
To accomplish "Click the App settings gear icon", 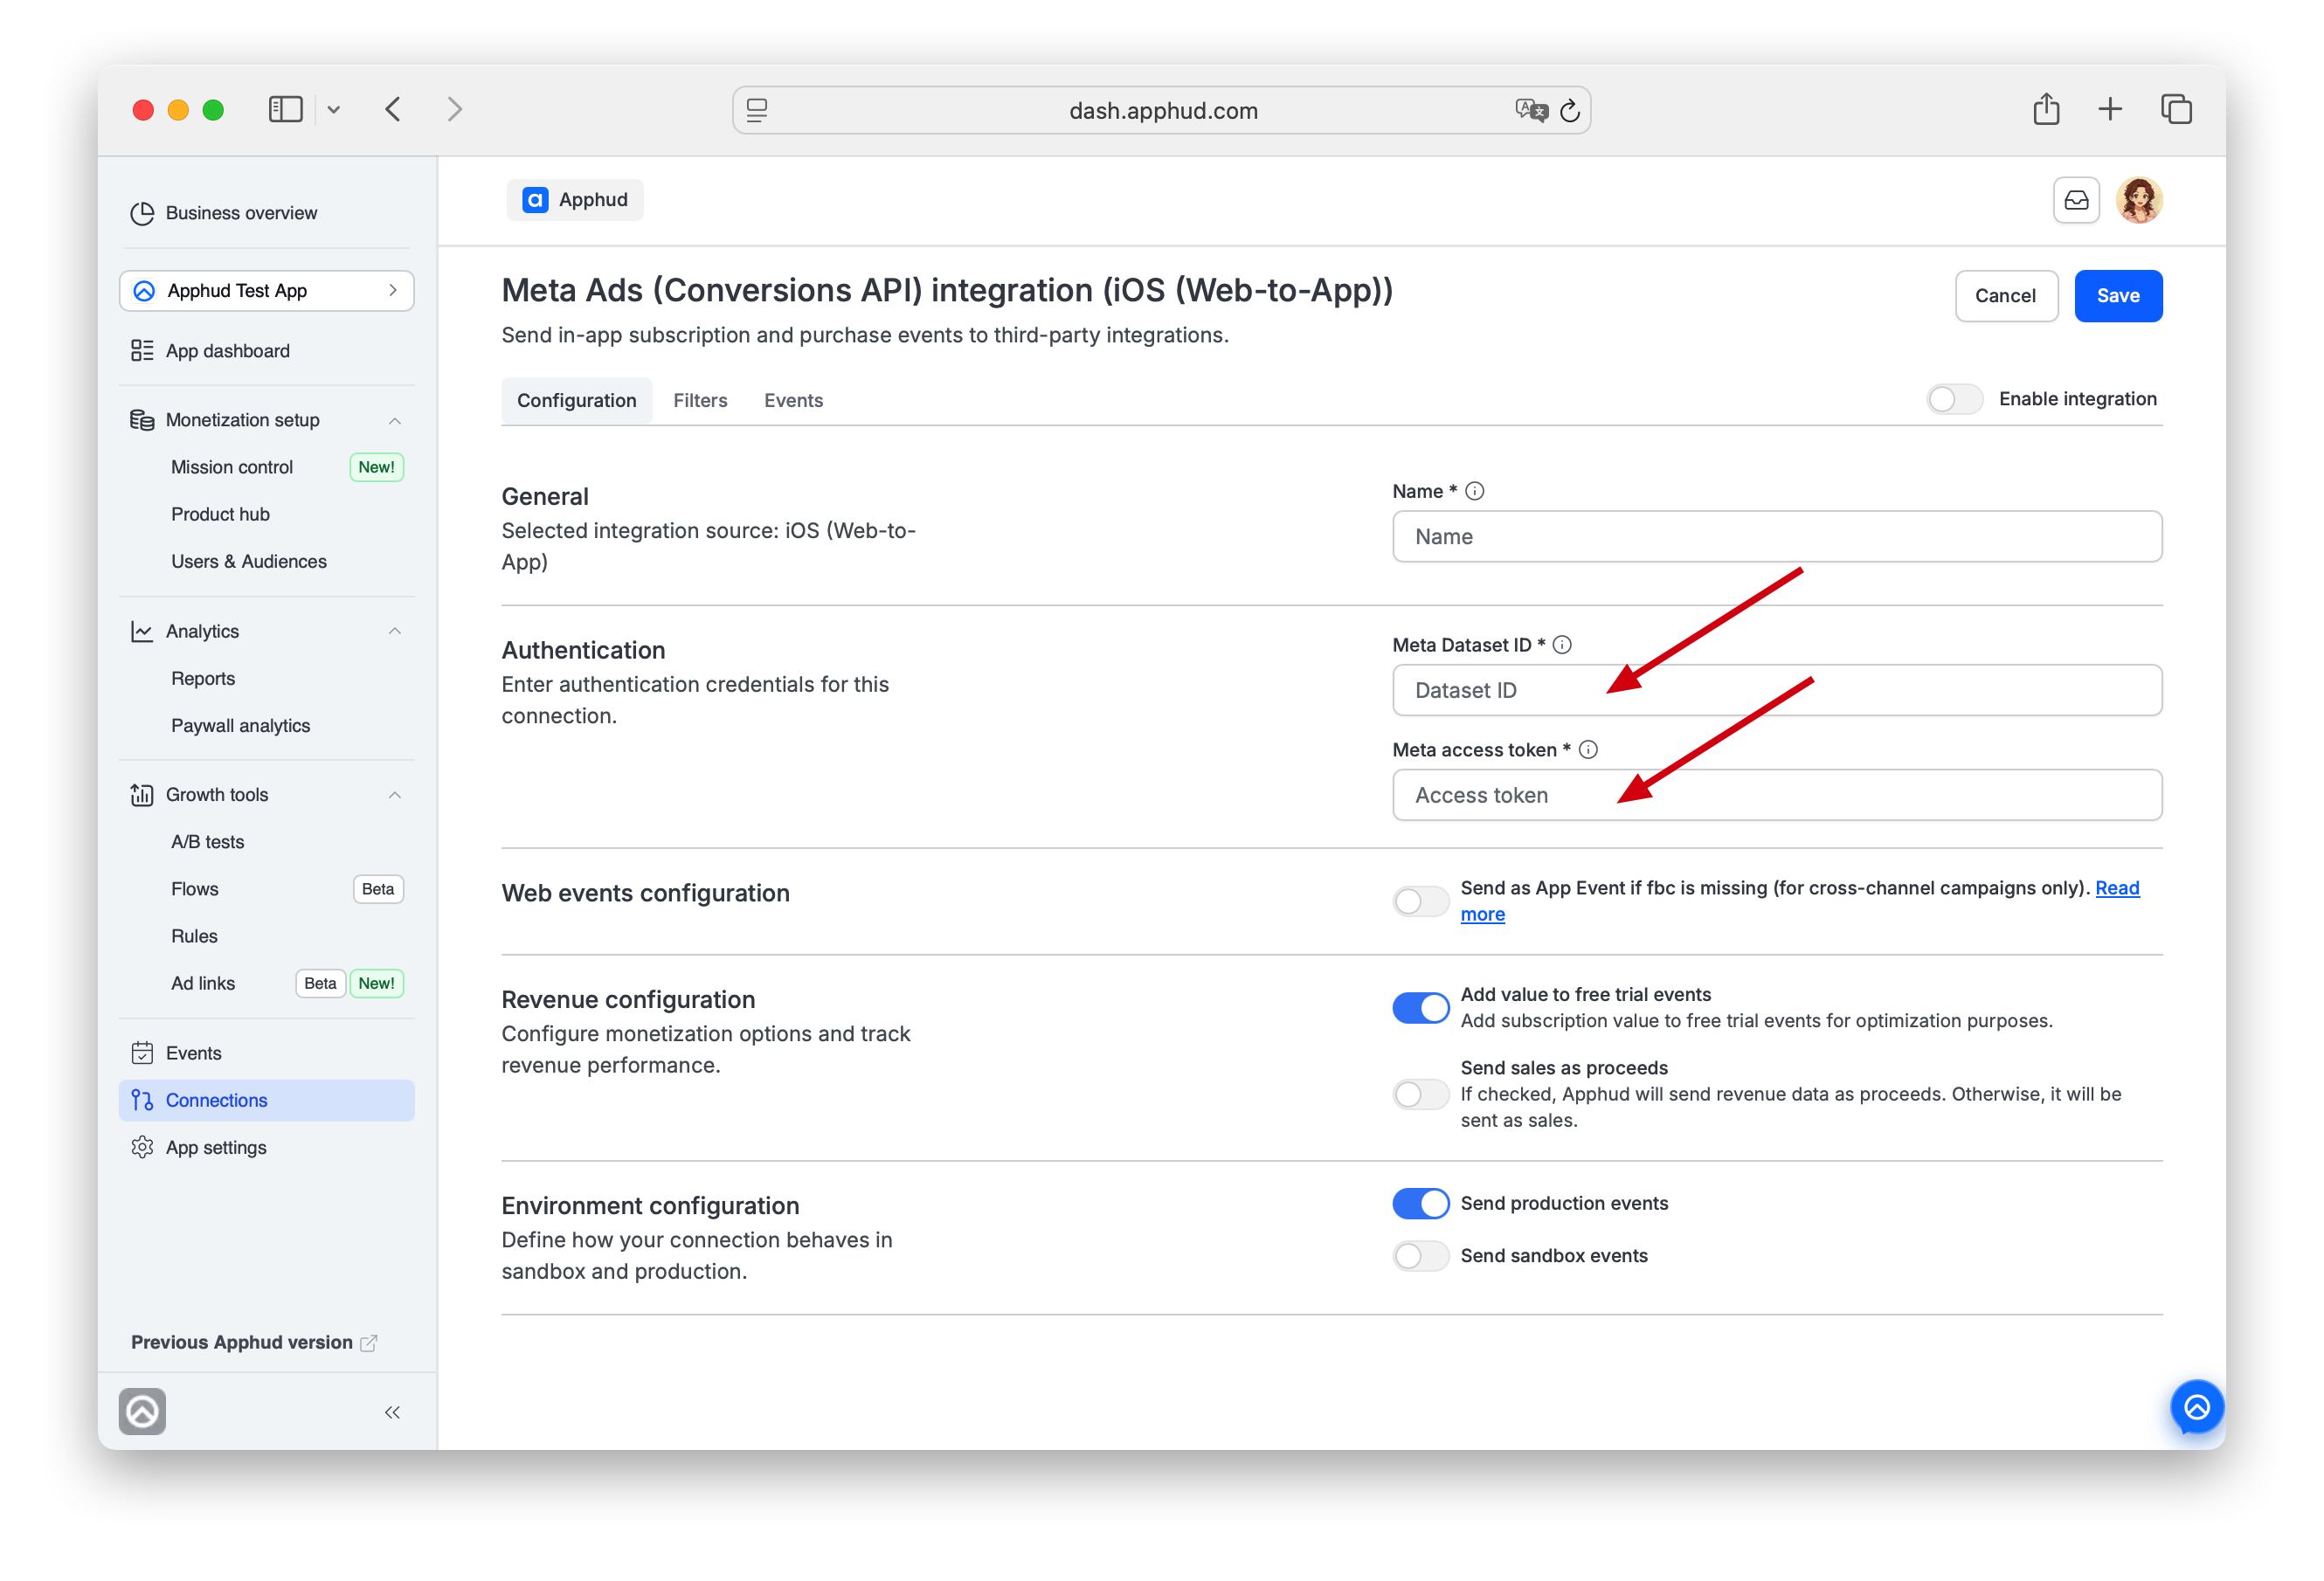I will coord(142,1147).
